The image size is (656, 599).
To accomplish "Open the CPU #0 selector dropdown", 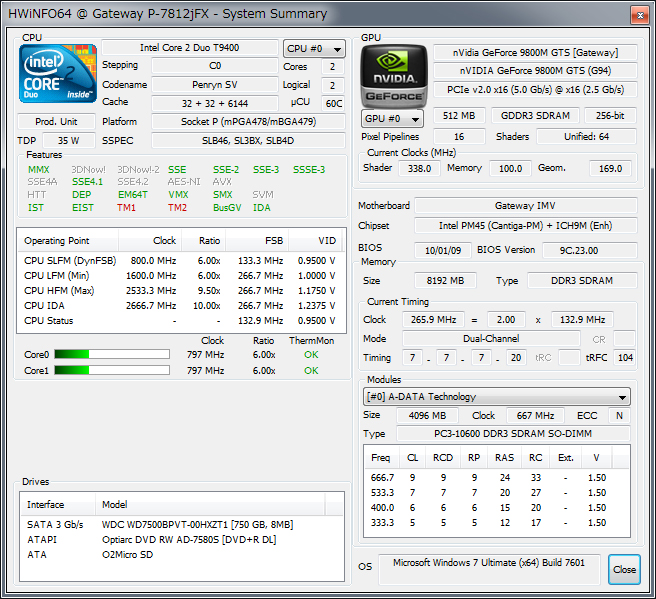I will click(x=314, y=49).
